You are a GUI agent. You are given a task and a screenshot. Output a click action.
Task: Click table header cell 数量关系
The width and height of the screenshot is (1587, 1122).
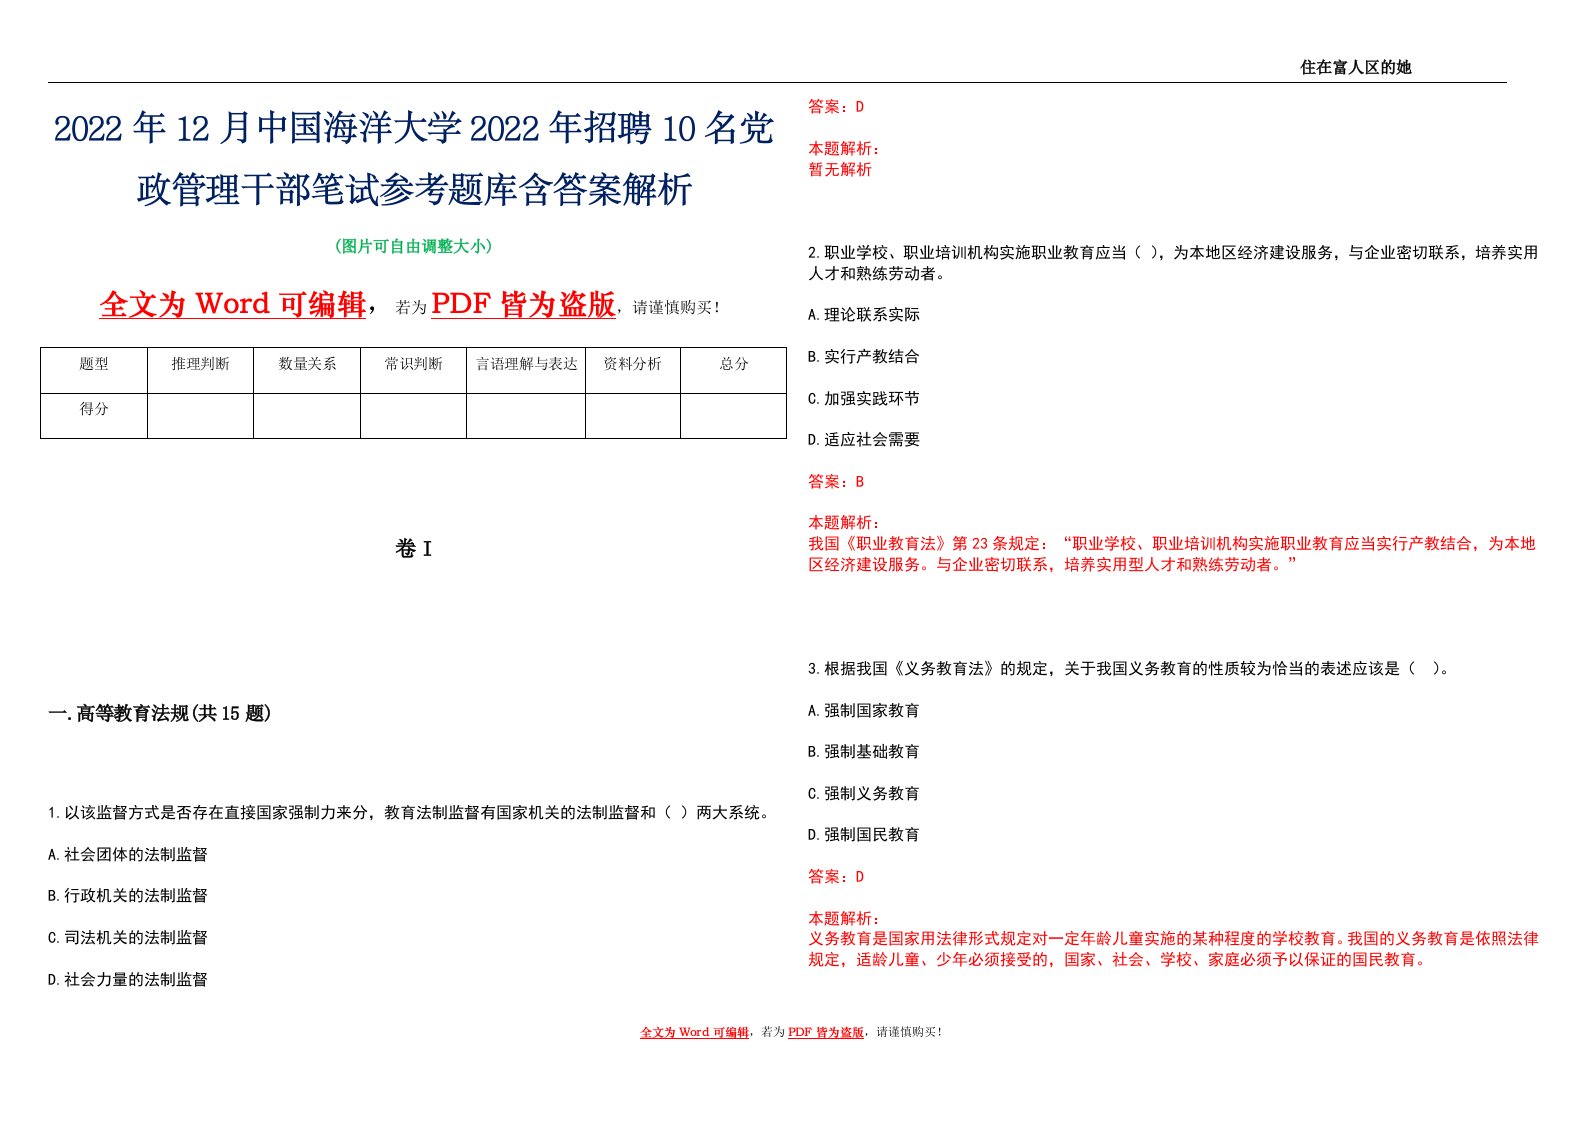point(307,370)
